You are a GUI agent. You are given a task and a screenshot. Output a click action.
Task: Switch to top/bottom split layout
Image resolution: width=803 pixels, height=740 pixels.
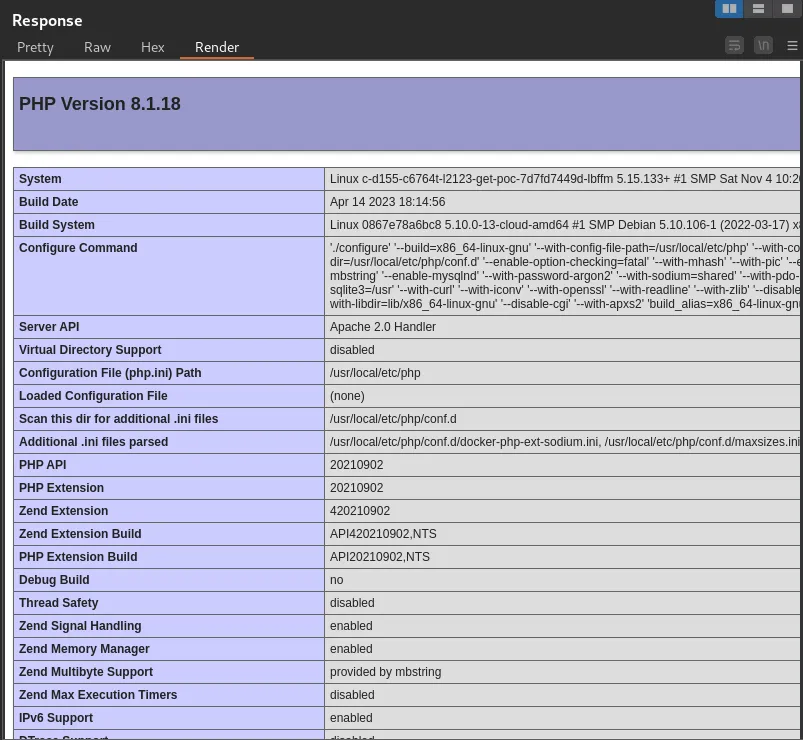point(759,9)
